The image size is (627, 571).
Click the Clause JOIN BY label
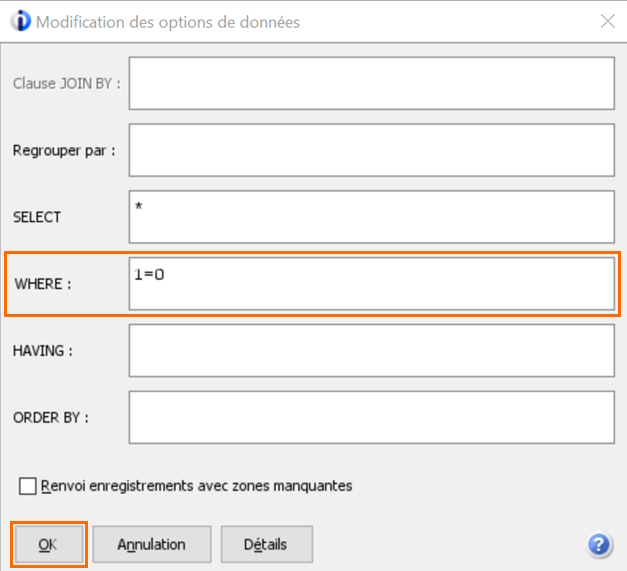[66, 84]
